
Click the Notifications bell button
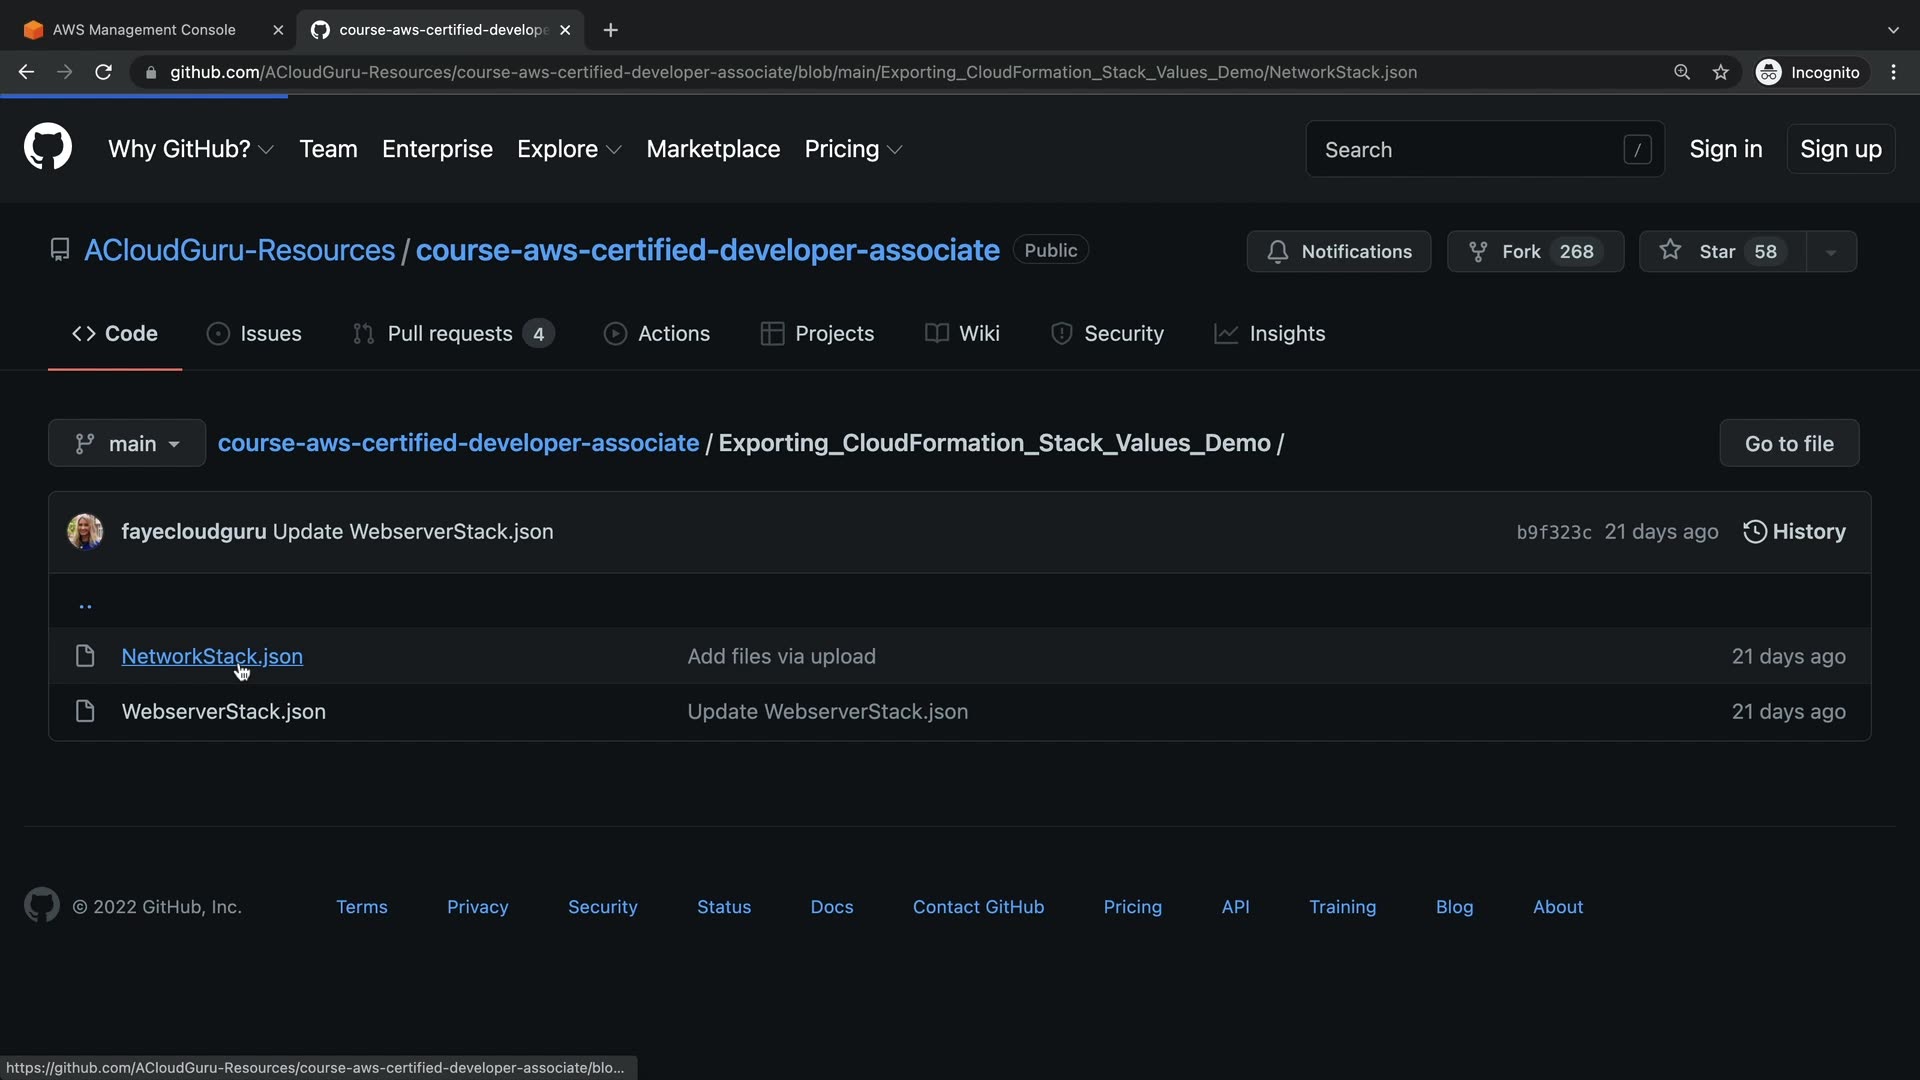pos(1338,251)
